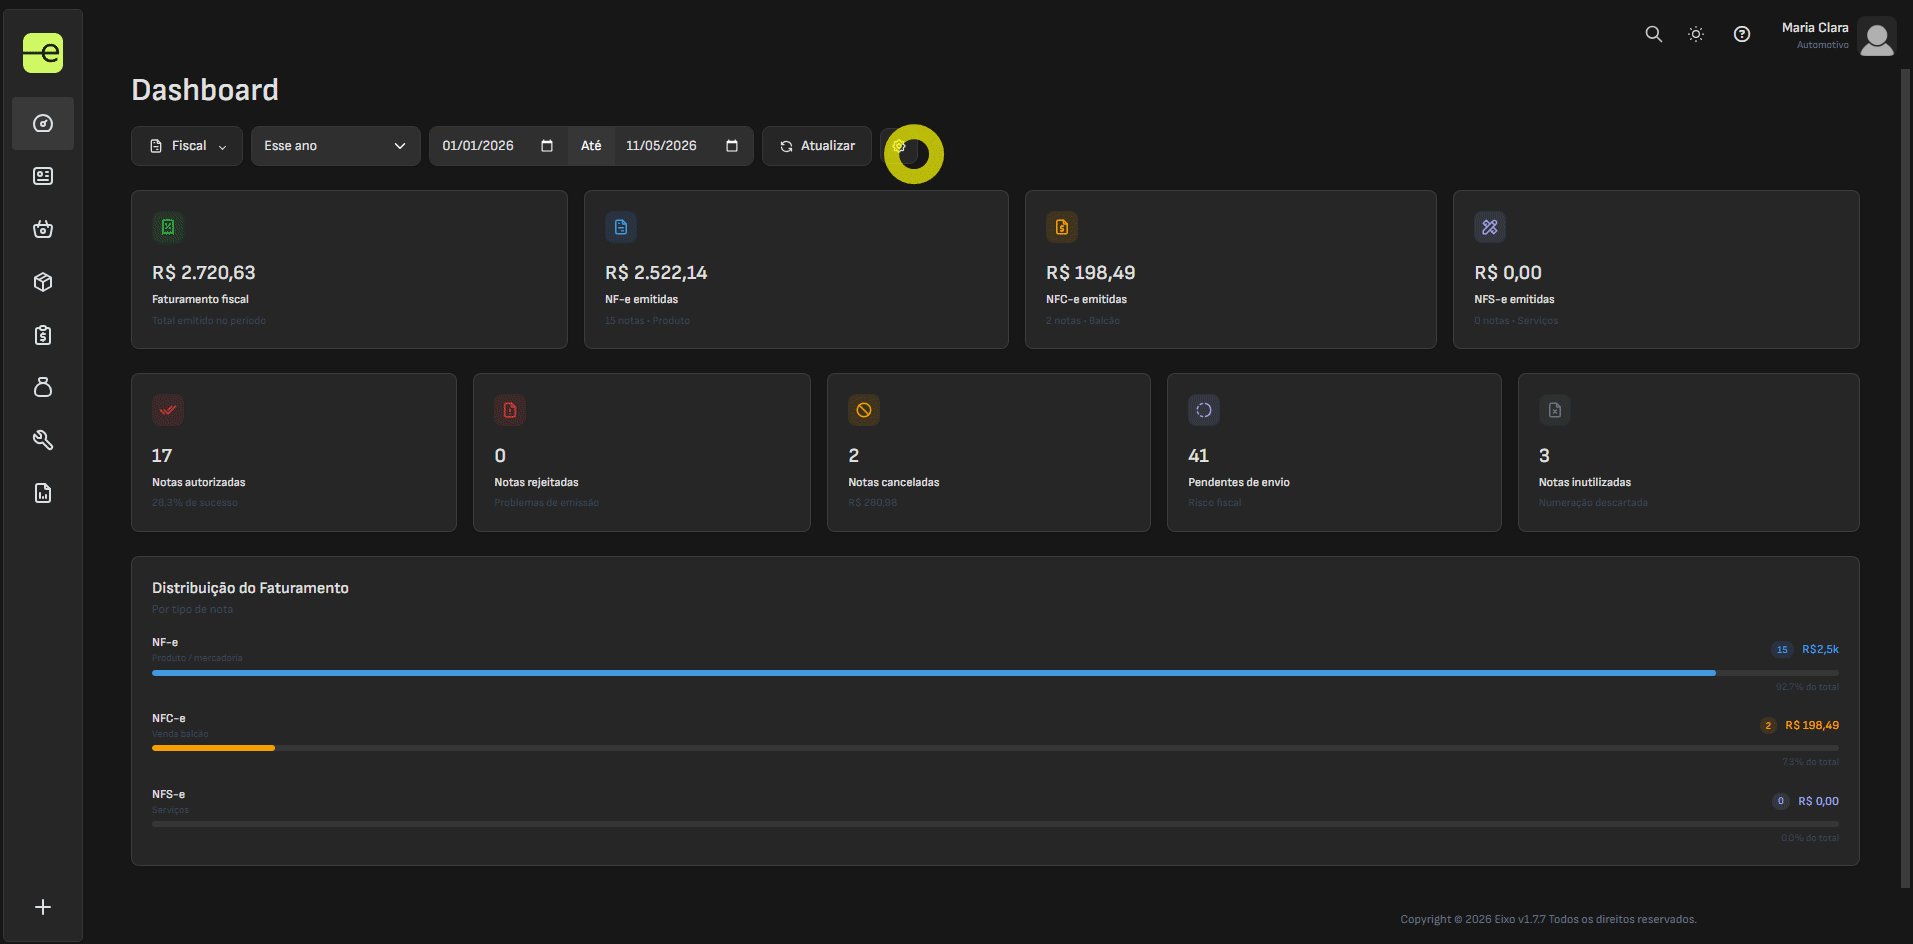Click the Notas rejeitadas label
1913x944 pixels.
coord(536,482)
